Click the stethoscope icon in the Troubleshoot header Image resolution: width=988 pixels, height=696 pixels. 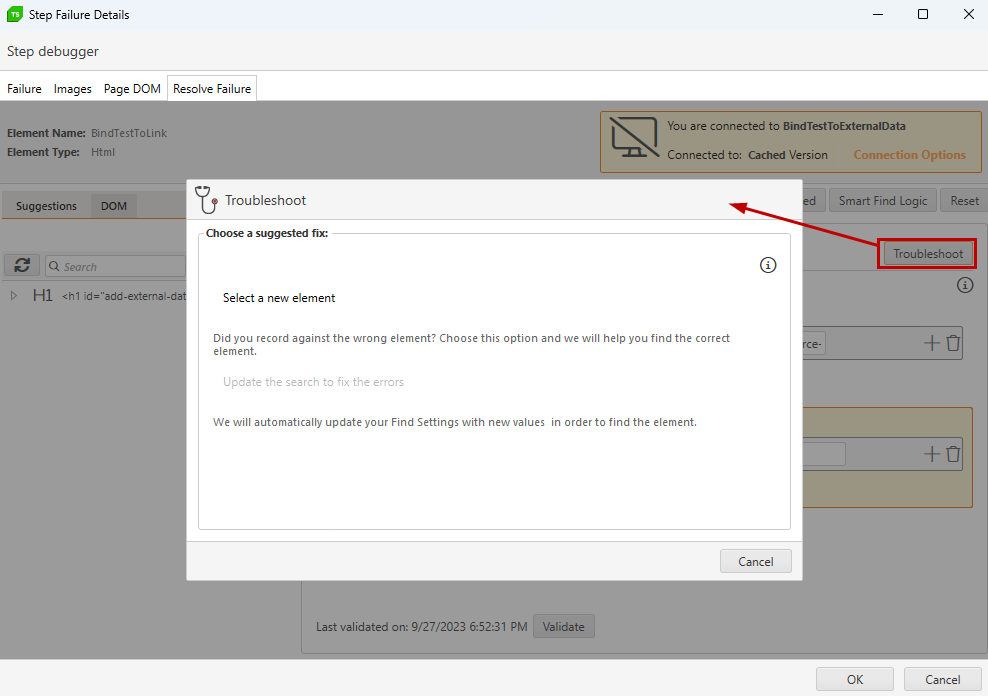(206, 200)
